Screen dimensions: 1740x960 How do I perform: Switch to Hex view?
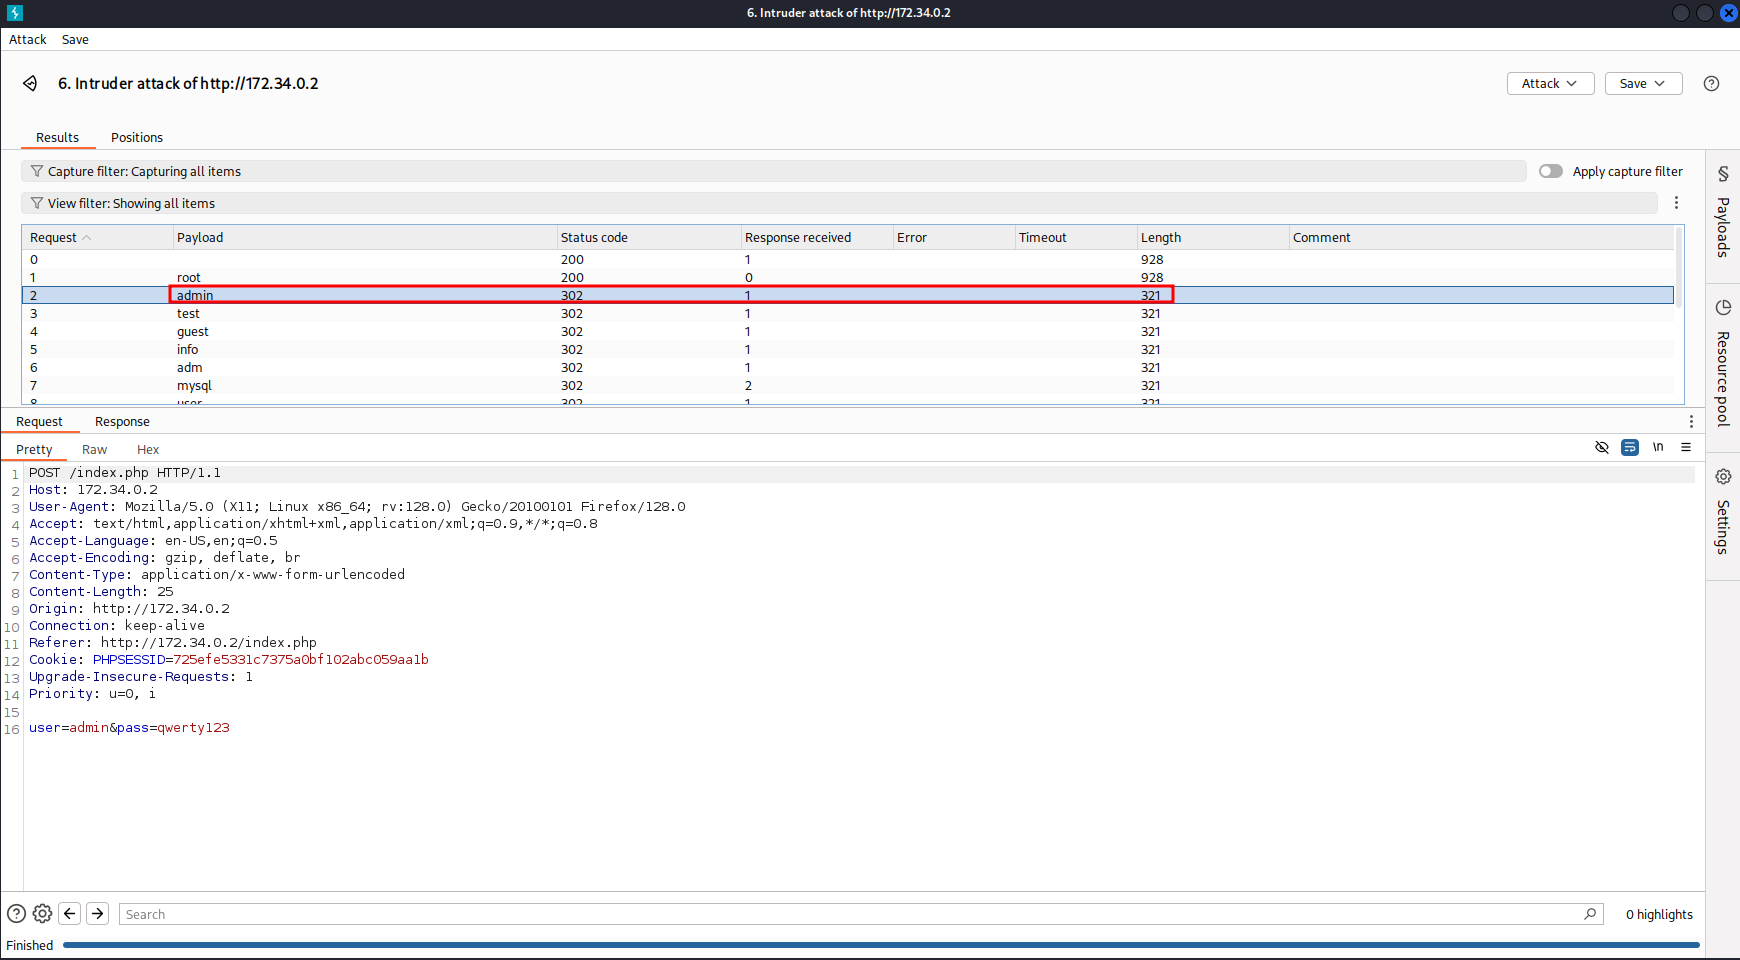click(148, 450)
